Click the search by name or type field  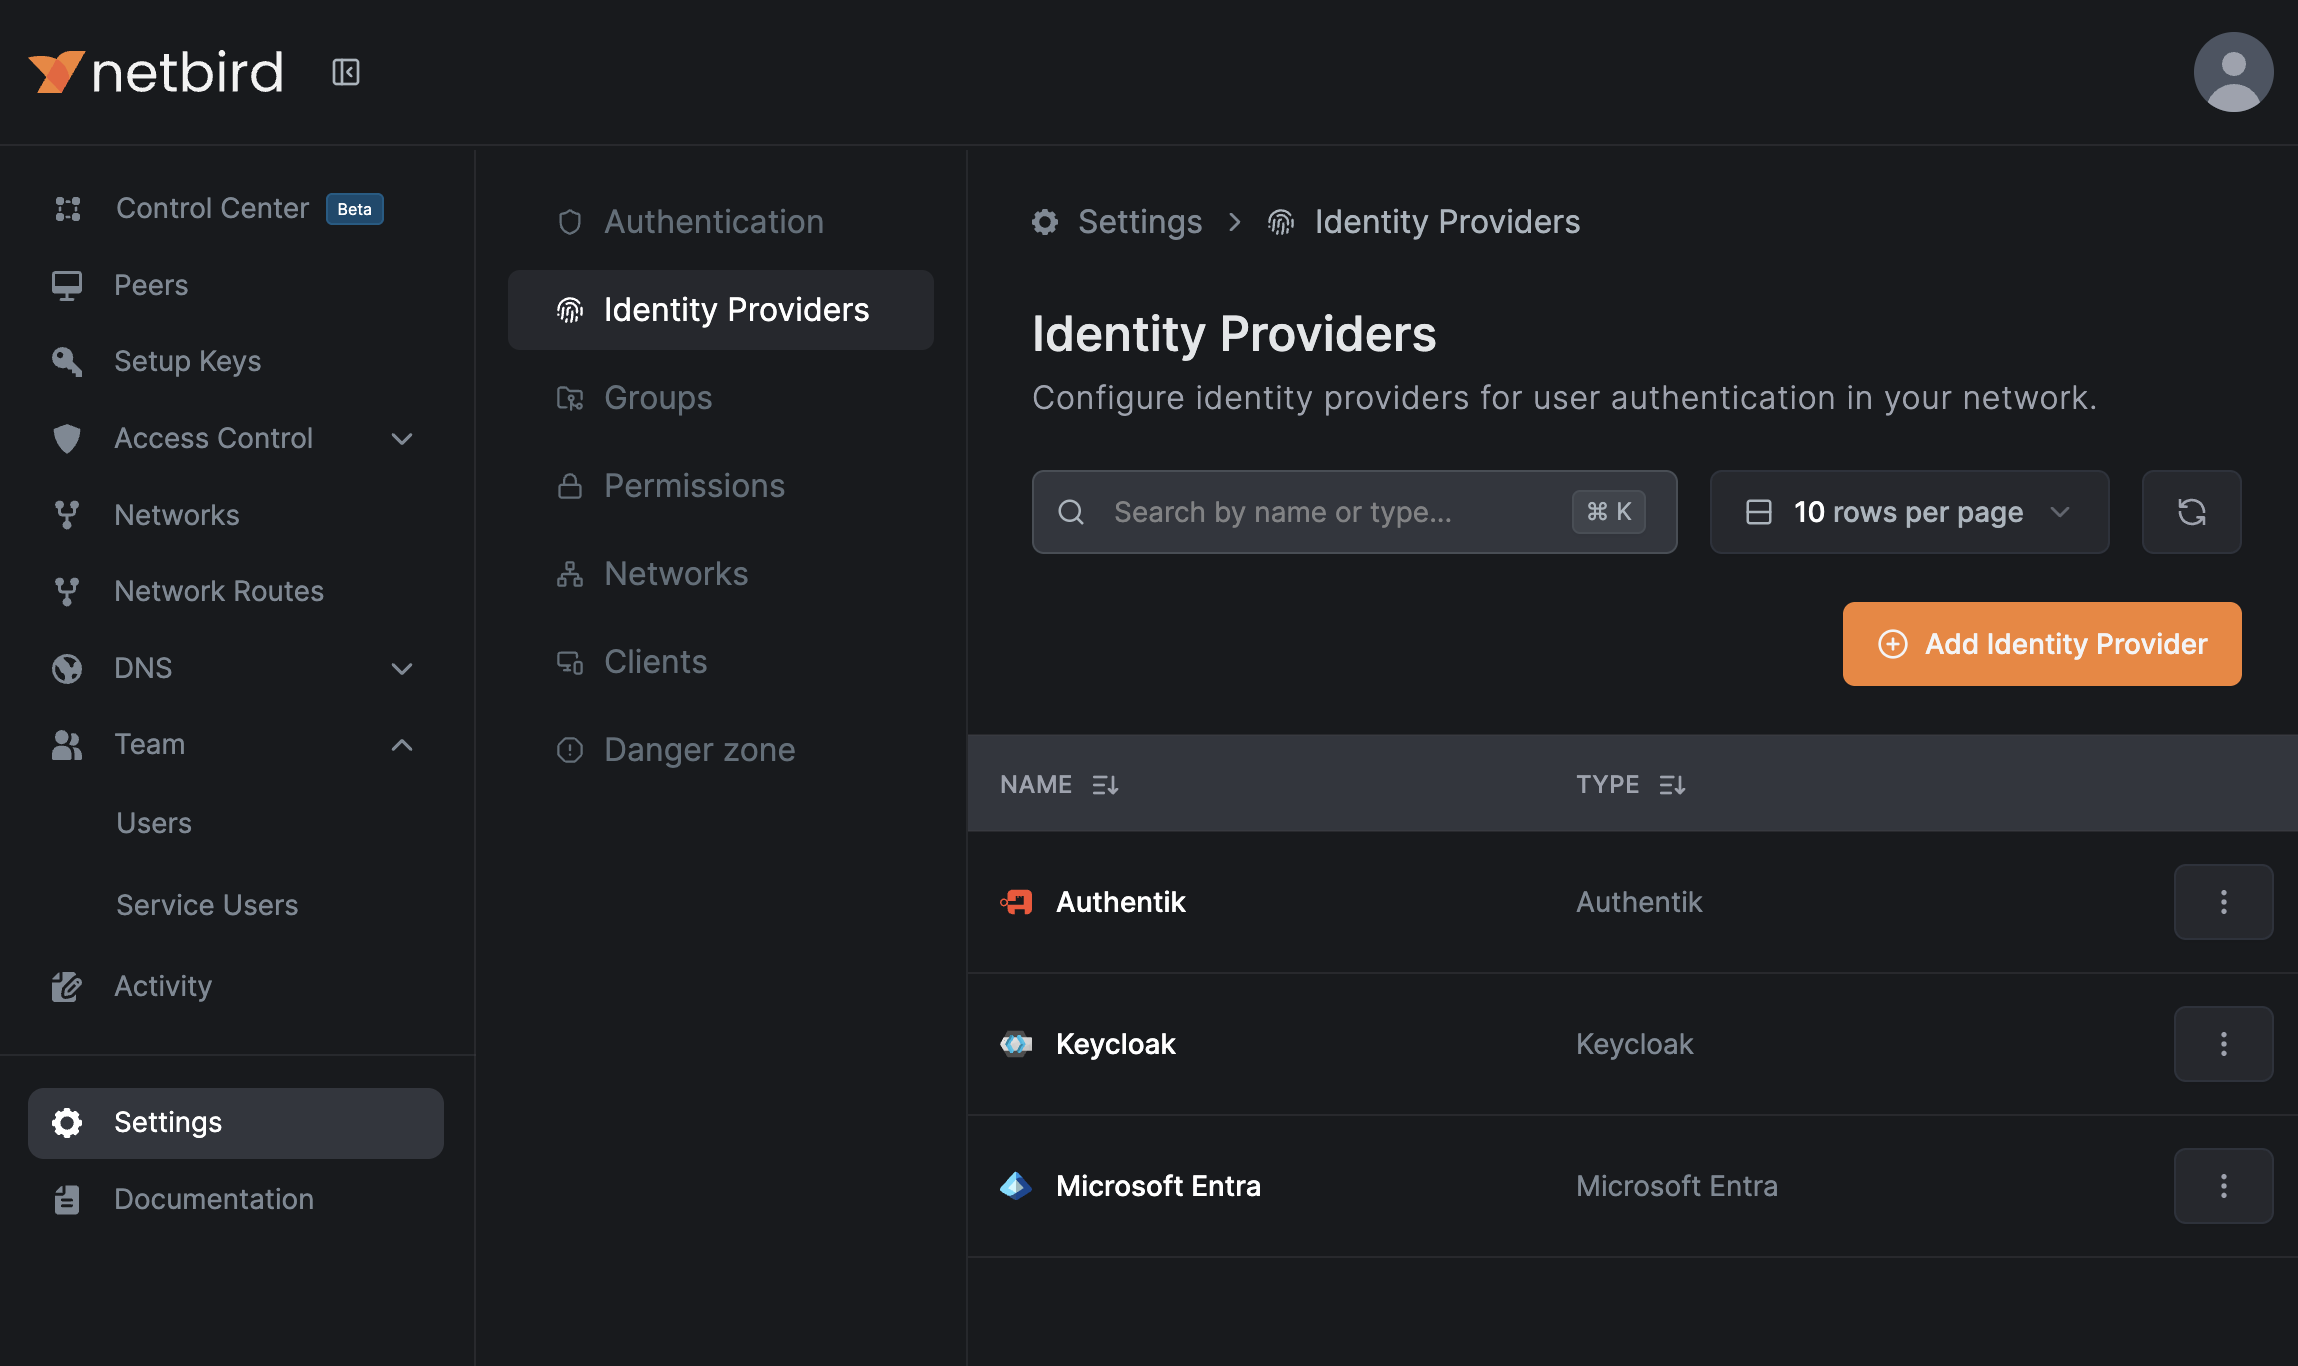(1300, 511)
